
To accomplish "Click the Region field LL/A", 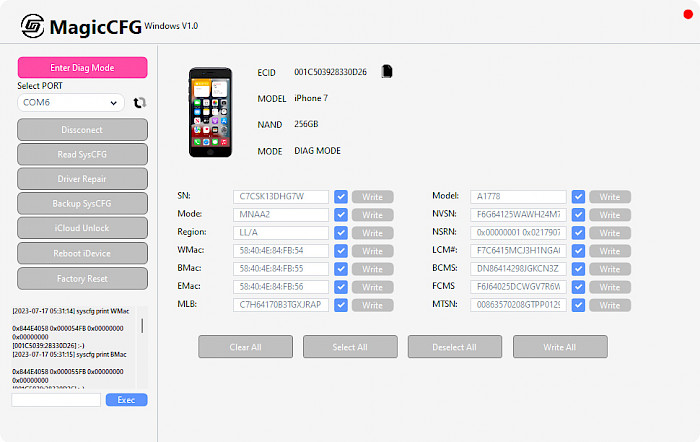I will pos(281,233).
